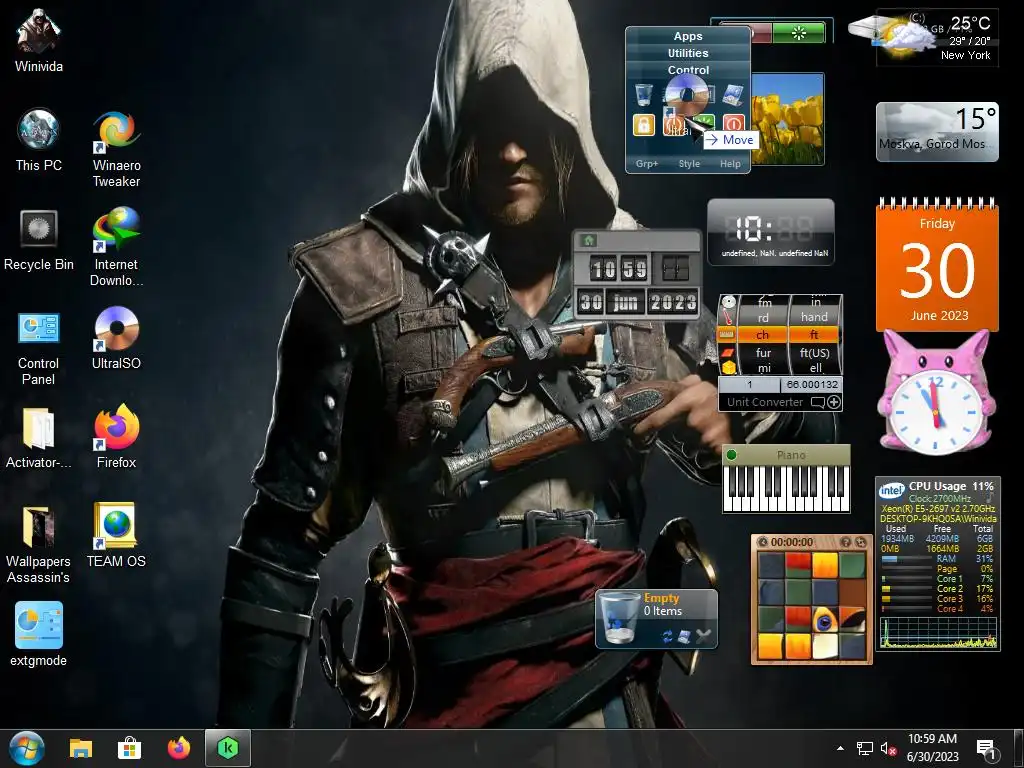
Task: Select 'hand' unit in the right converter wheel
Action: (x=814, y=317)
